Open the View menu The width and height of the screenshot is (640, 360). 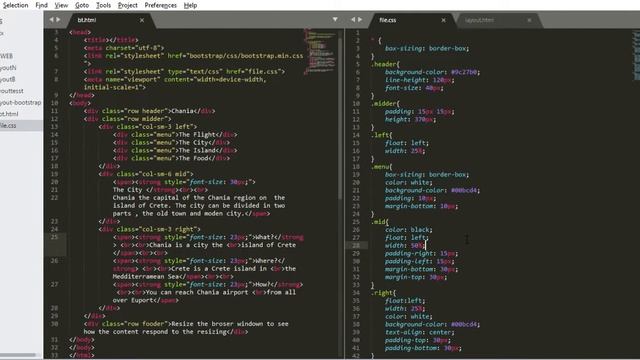point(61,5)
